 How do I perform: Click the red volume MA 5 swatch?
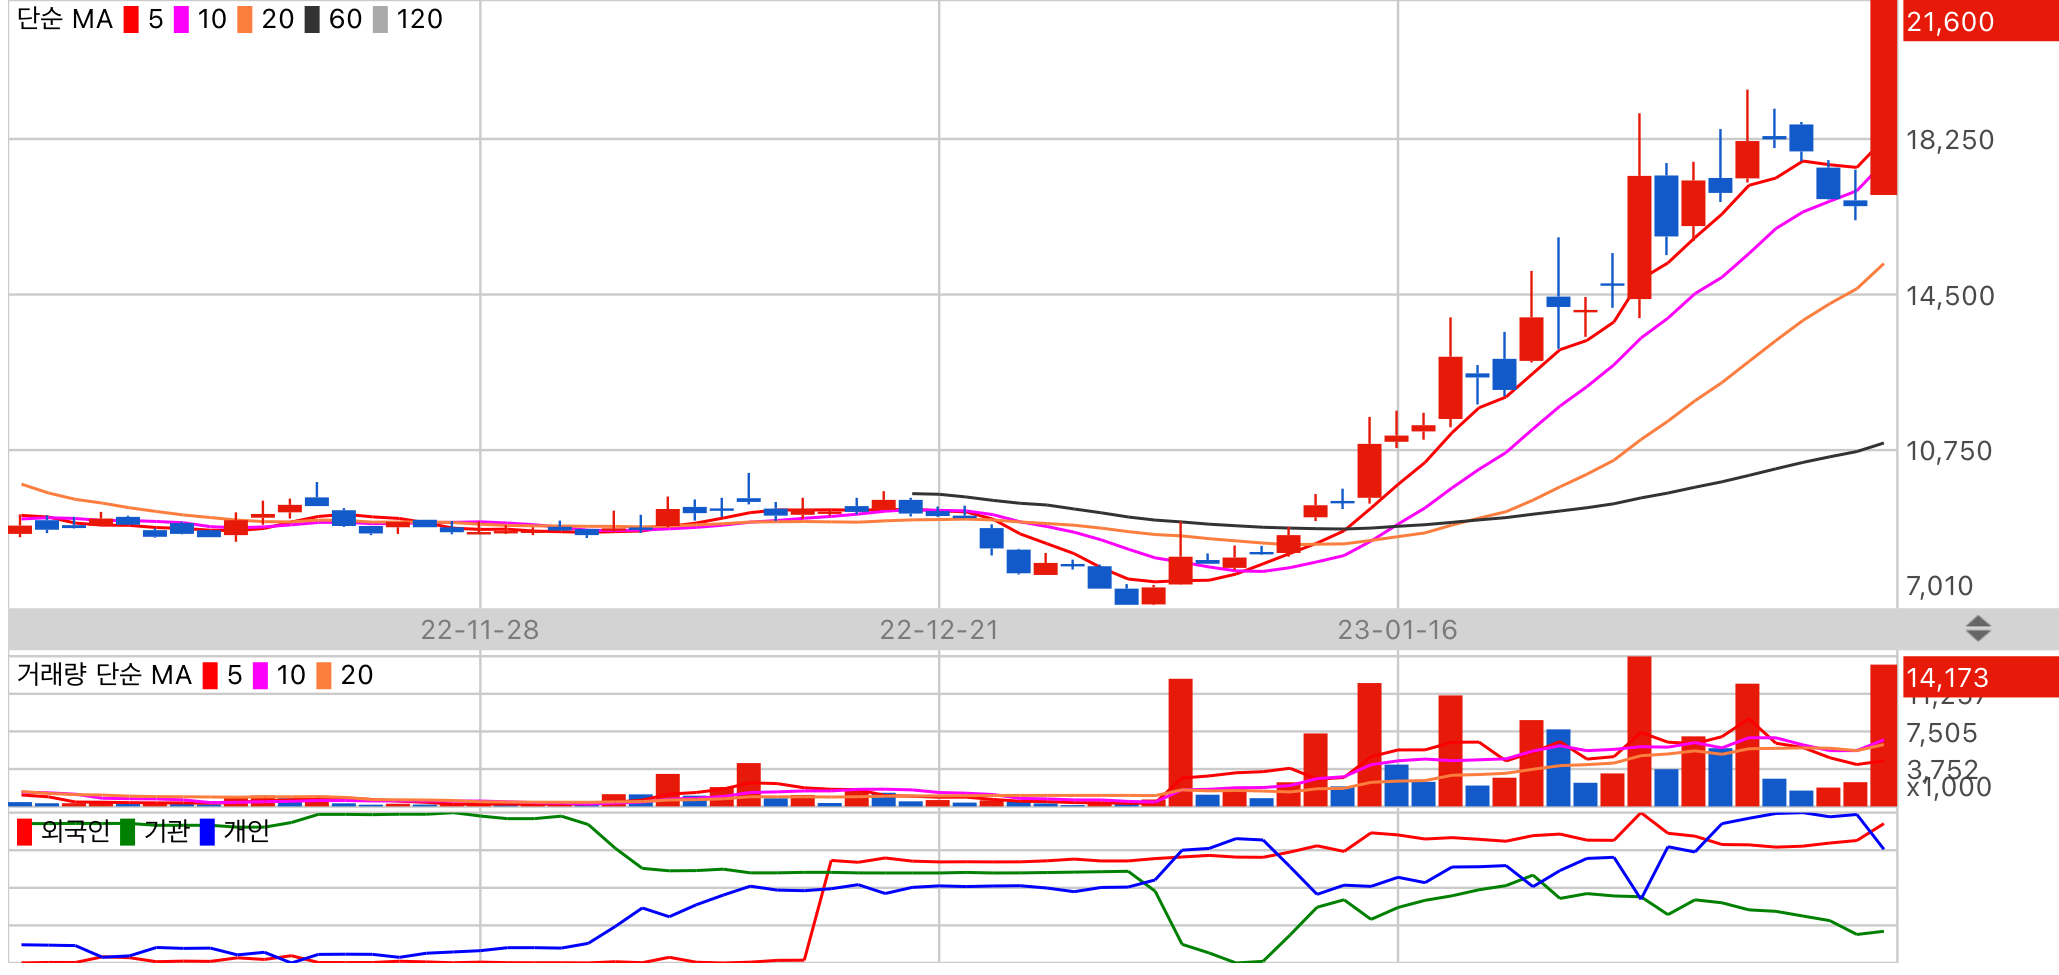click(x=210, y=676)
